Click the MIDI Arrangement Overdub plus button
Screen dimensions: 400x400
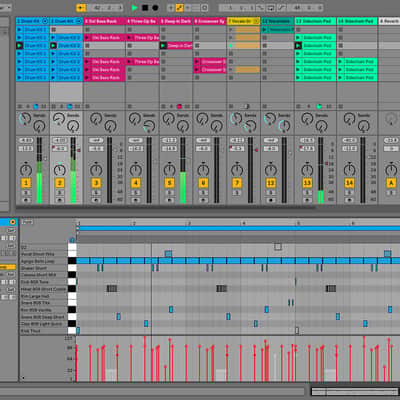pyautogui.click(x=171, y=8)
